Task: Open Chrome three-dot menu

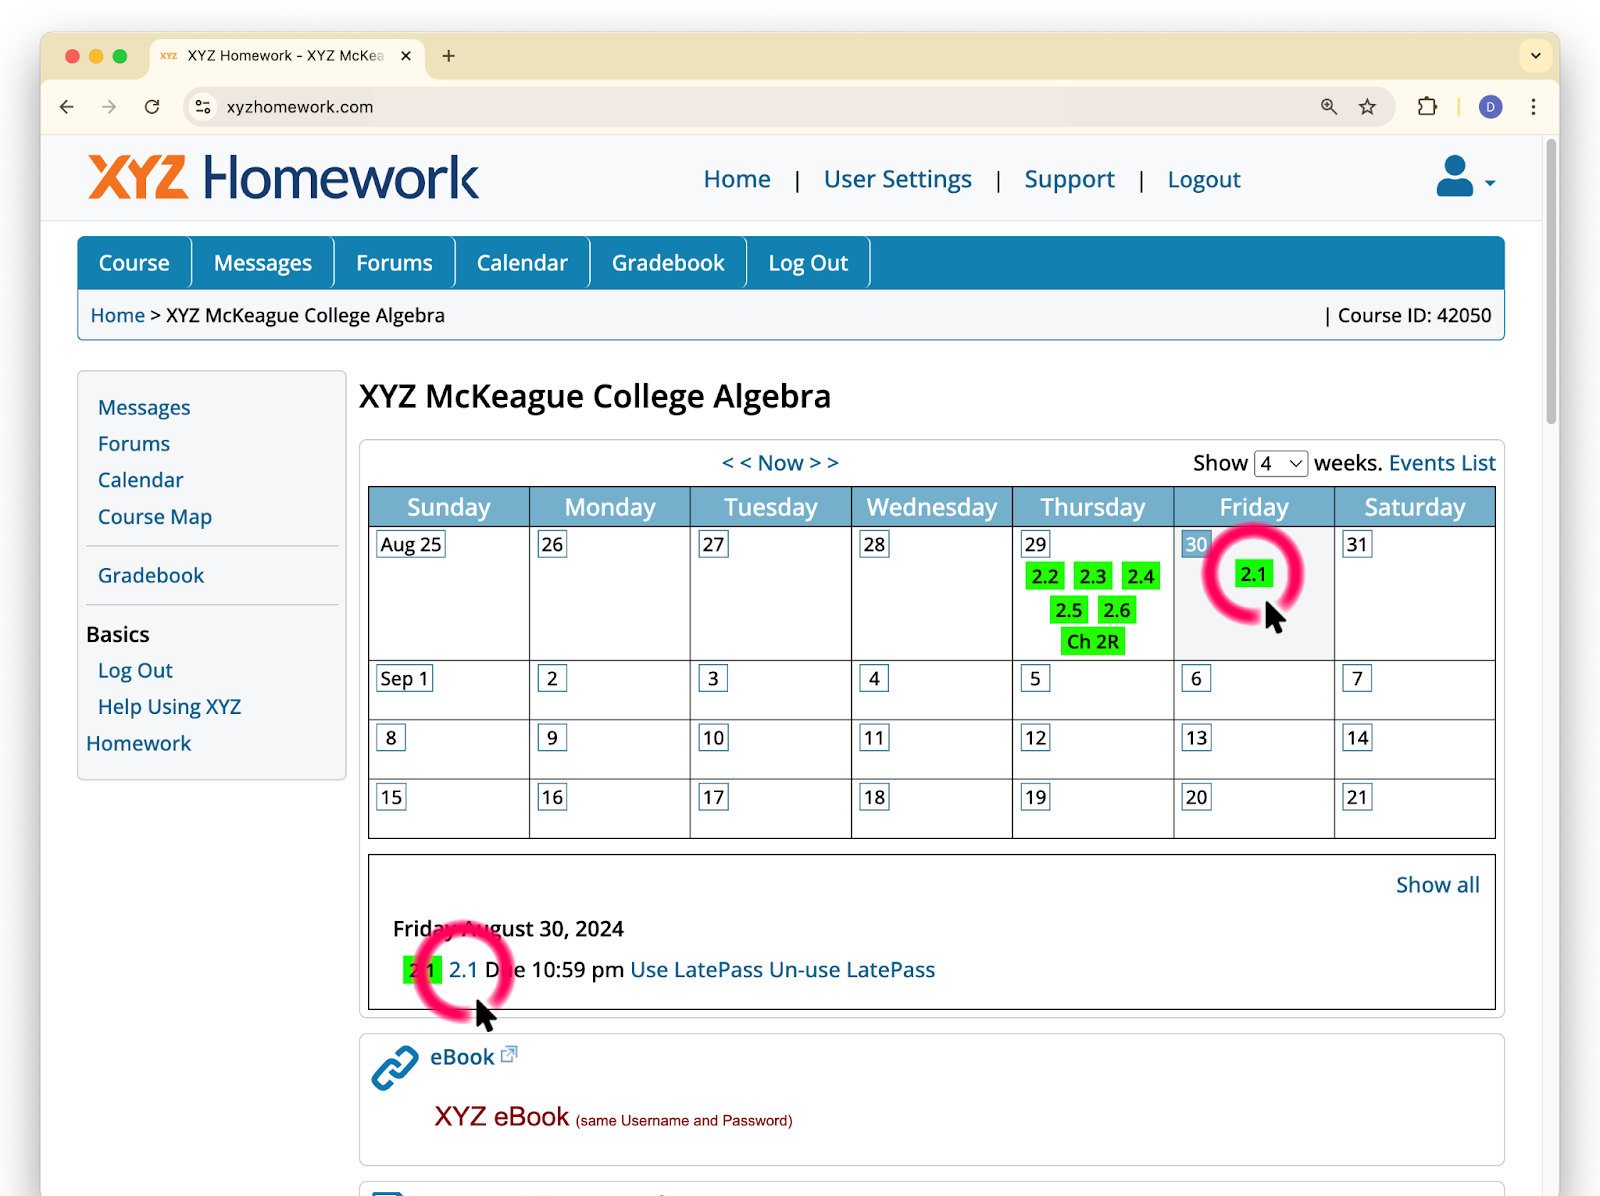Action: coord(1533,107)
